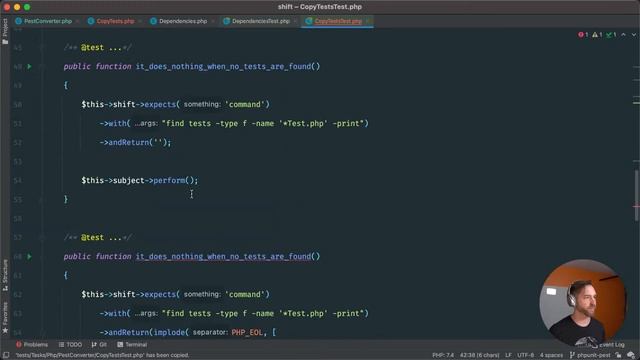Open the Terminal tool window
The width and height of the screenshot is (640, 360).
pyautogui.click(x=132, y=344)
